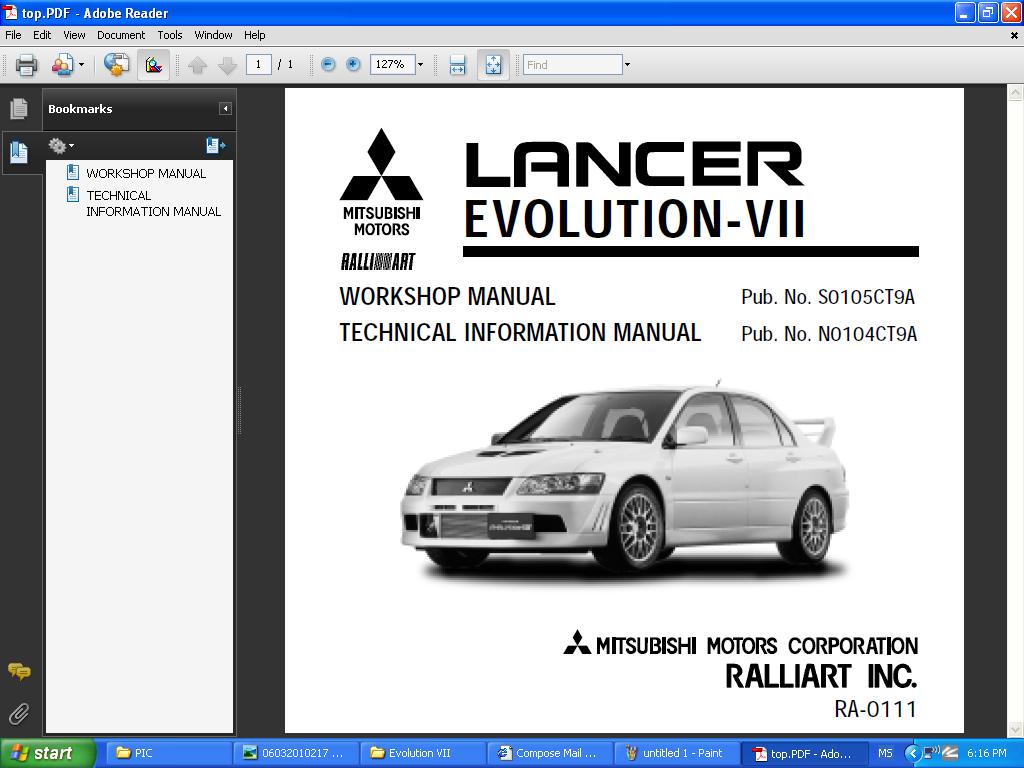The height and width of the screenshot is (768, 1024).
Task: Expand the Find options dropdown arrow
Action: [627, 65]
